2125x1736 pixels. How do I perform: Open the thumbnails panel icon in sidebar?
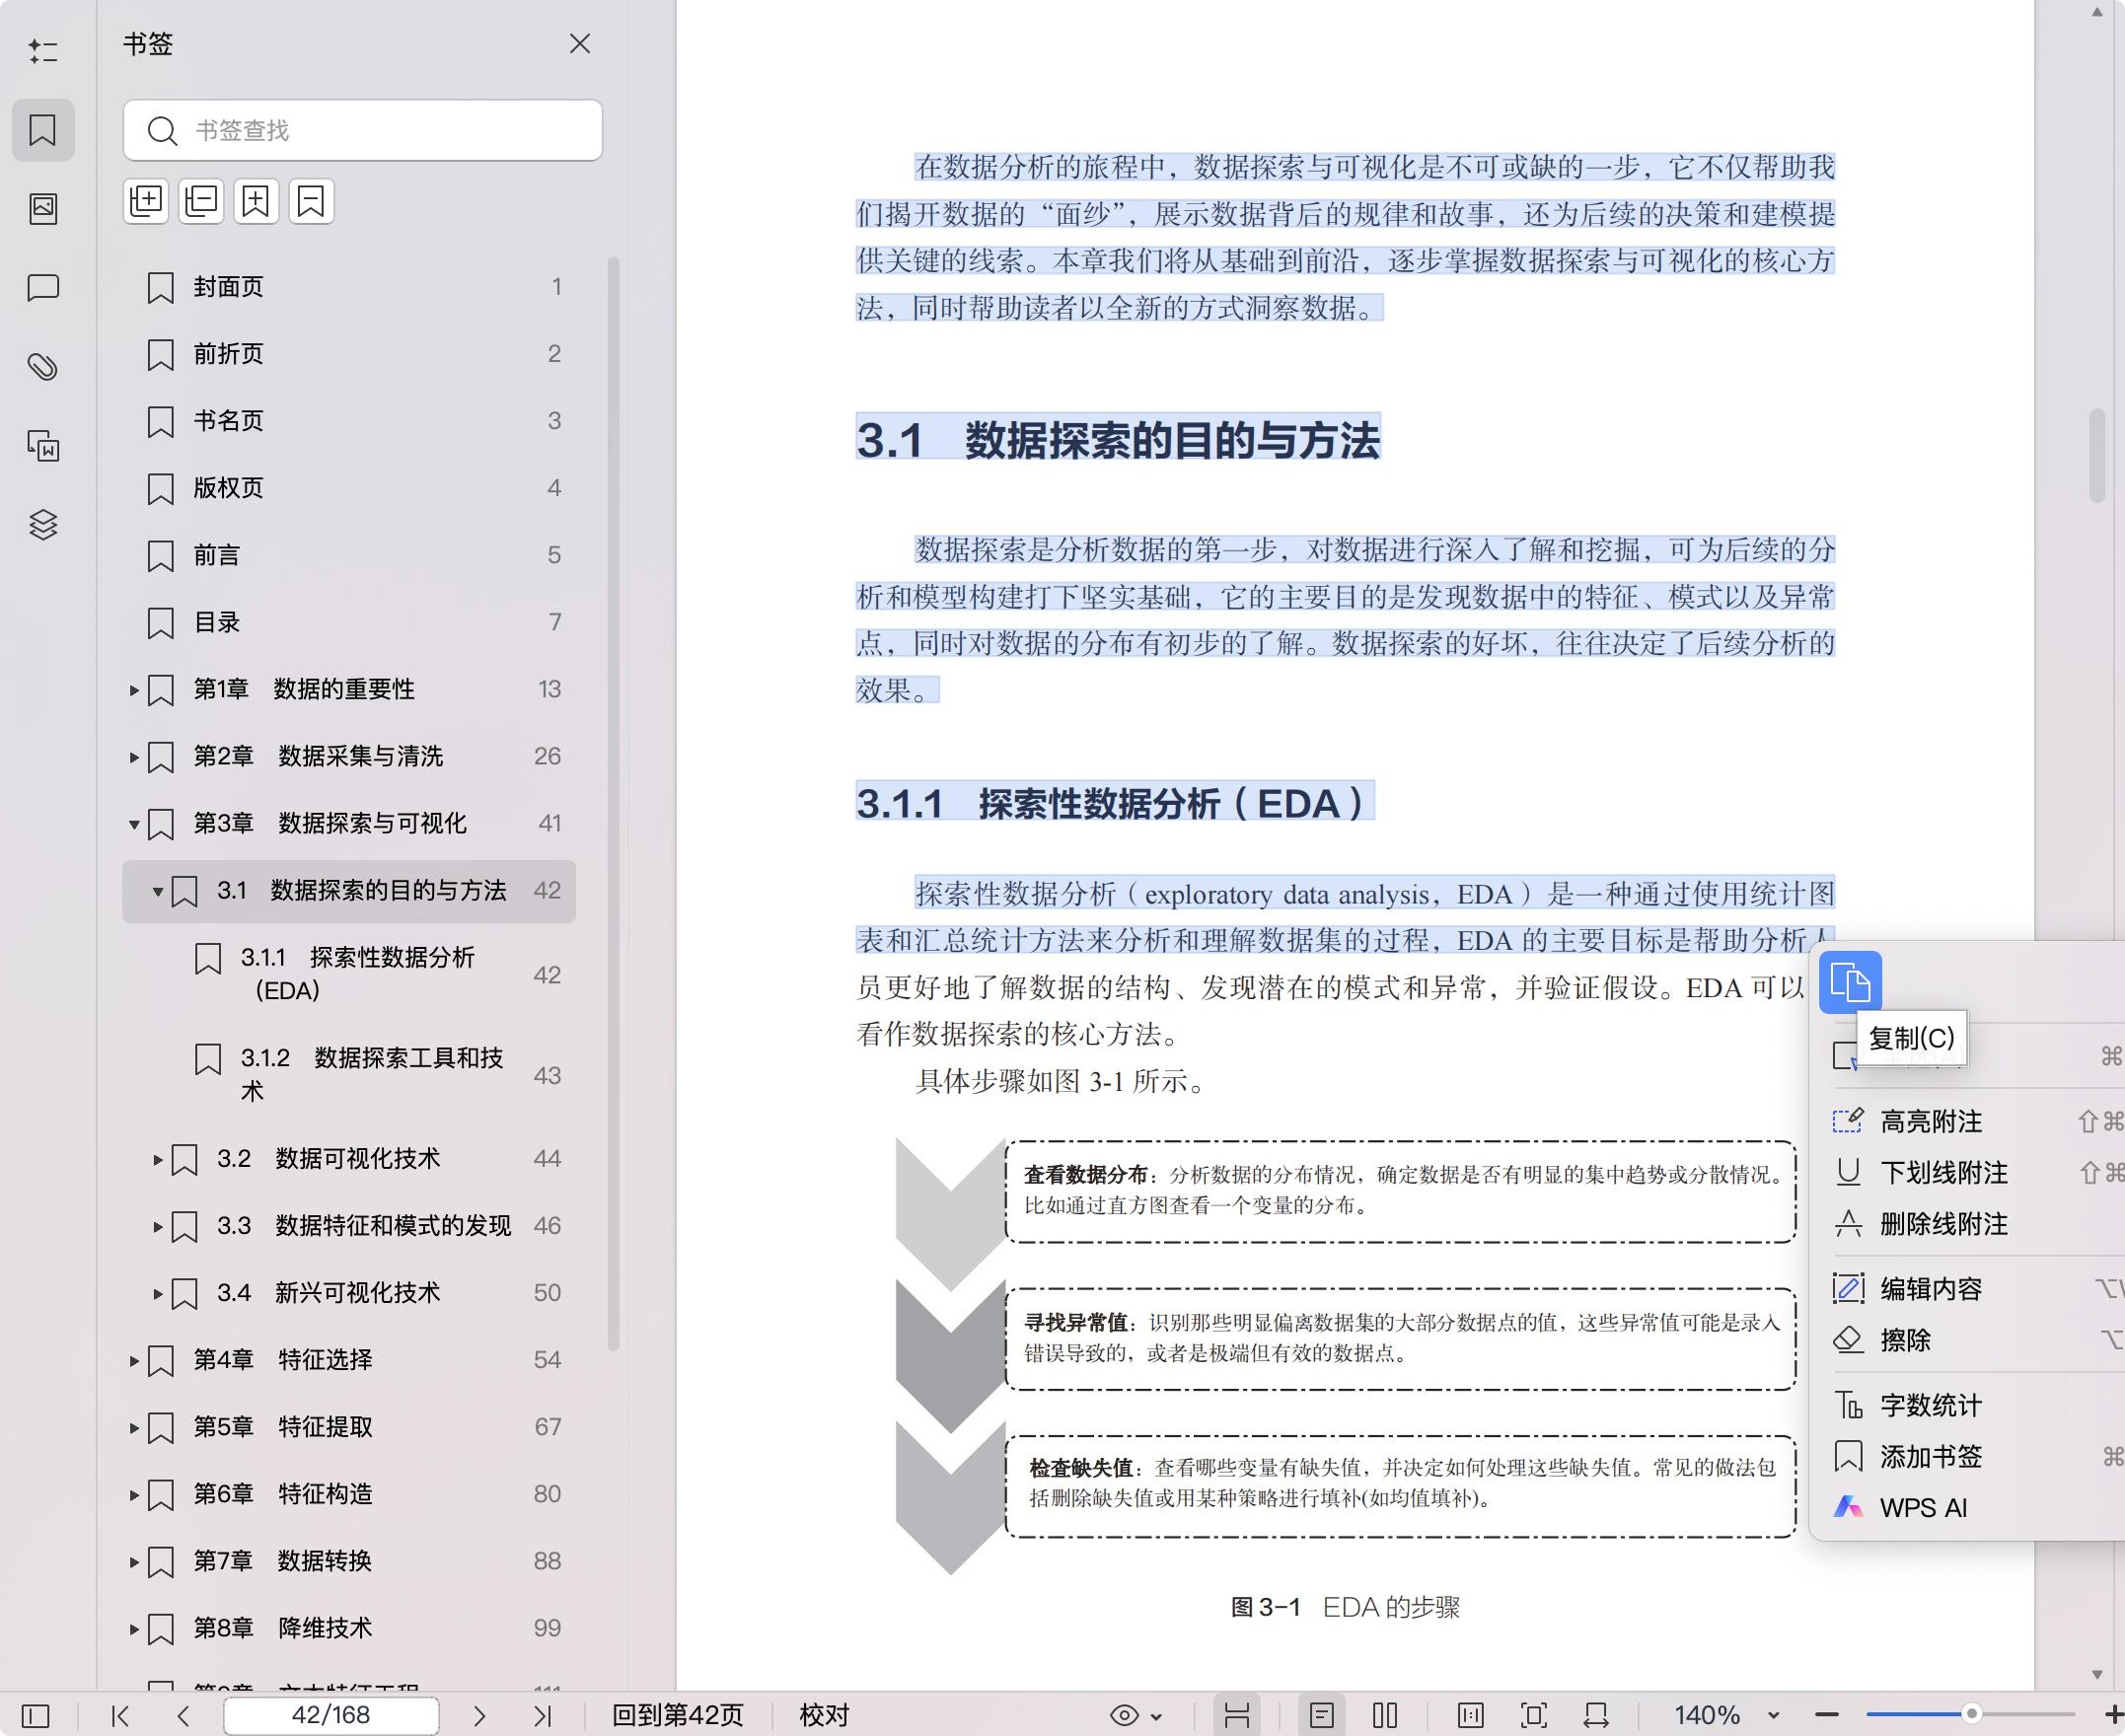pyautogui.click(x=43, y=209)
